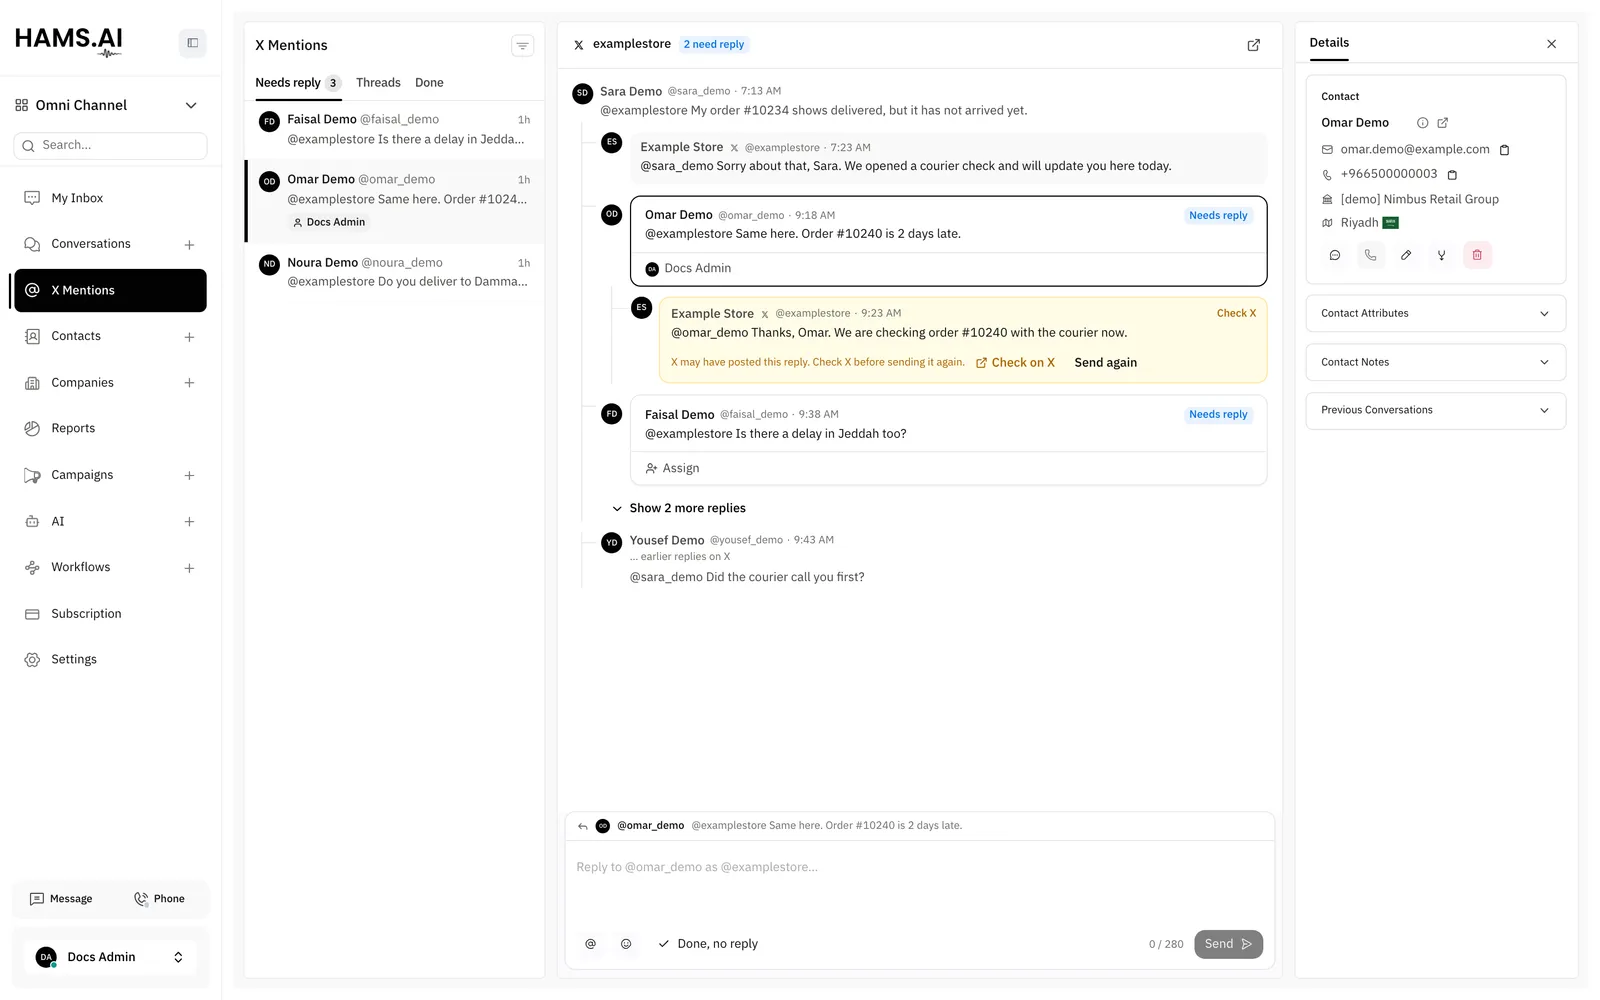Open the X Mentions filter icon
The width and height of the screenshot is (1600, 1000).
(522, 45)
